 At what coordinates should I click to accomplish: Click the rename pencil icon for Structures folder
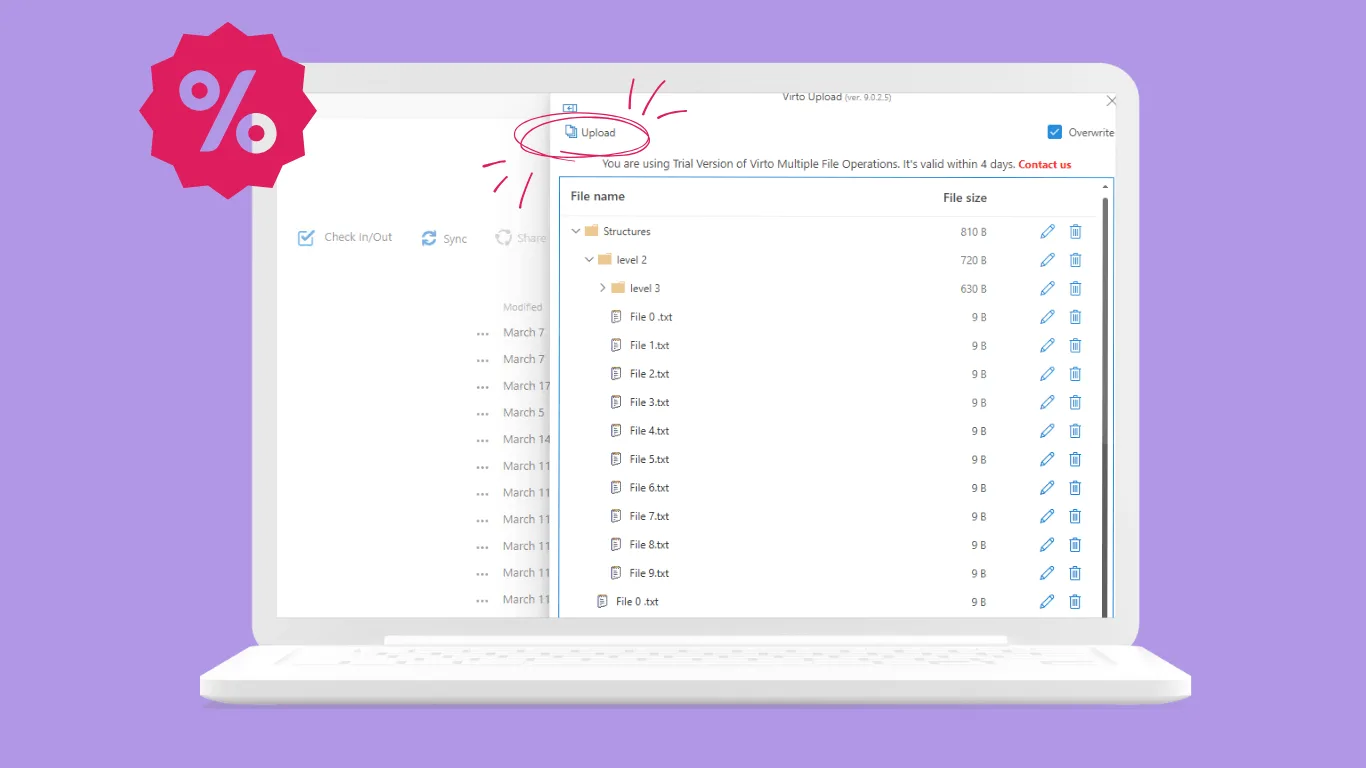[x=1047, y=231]
